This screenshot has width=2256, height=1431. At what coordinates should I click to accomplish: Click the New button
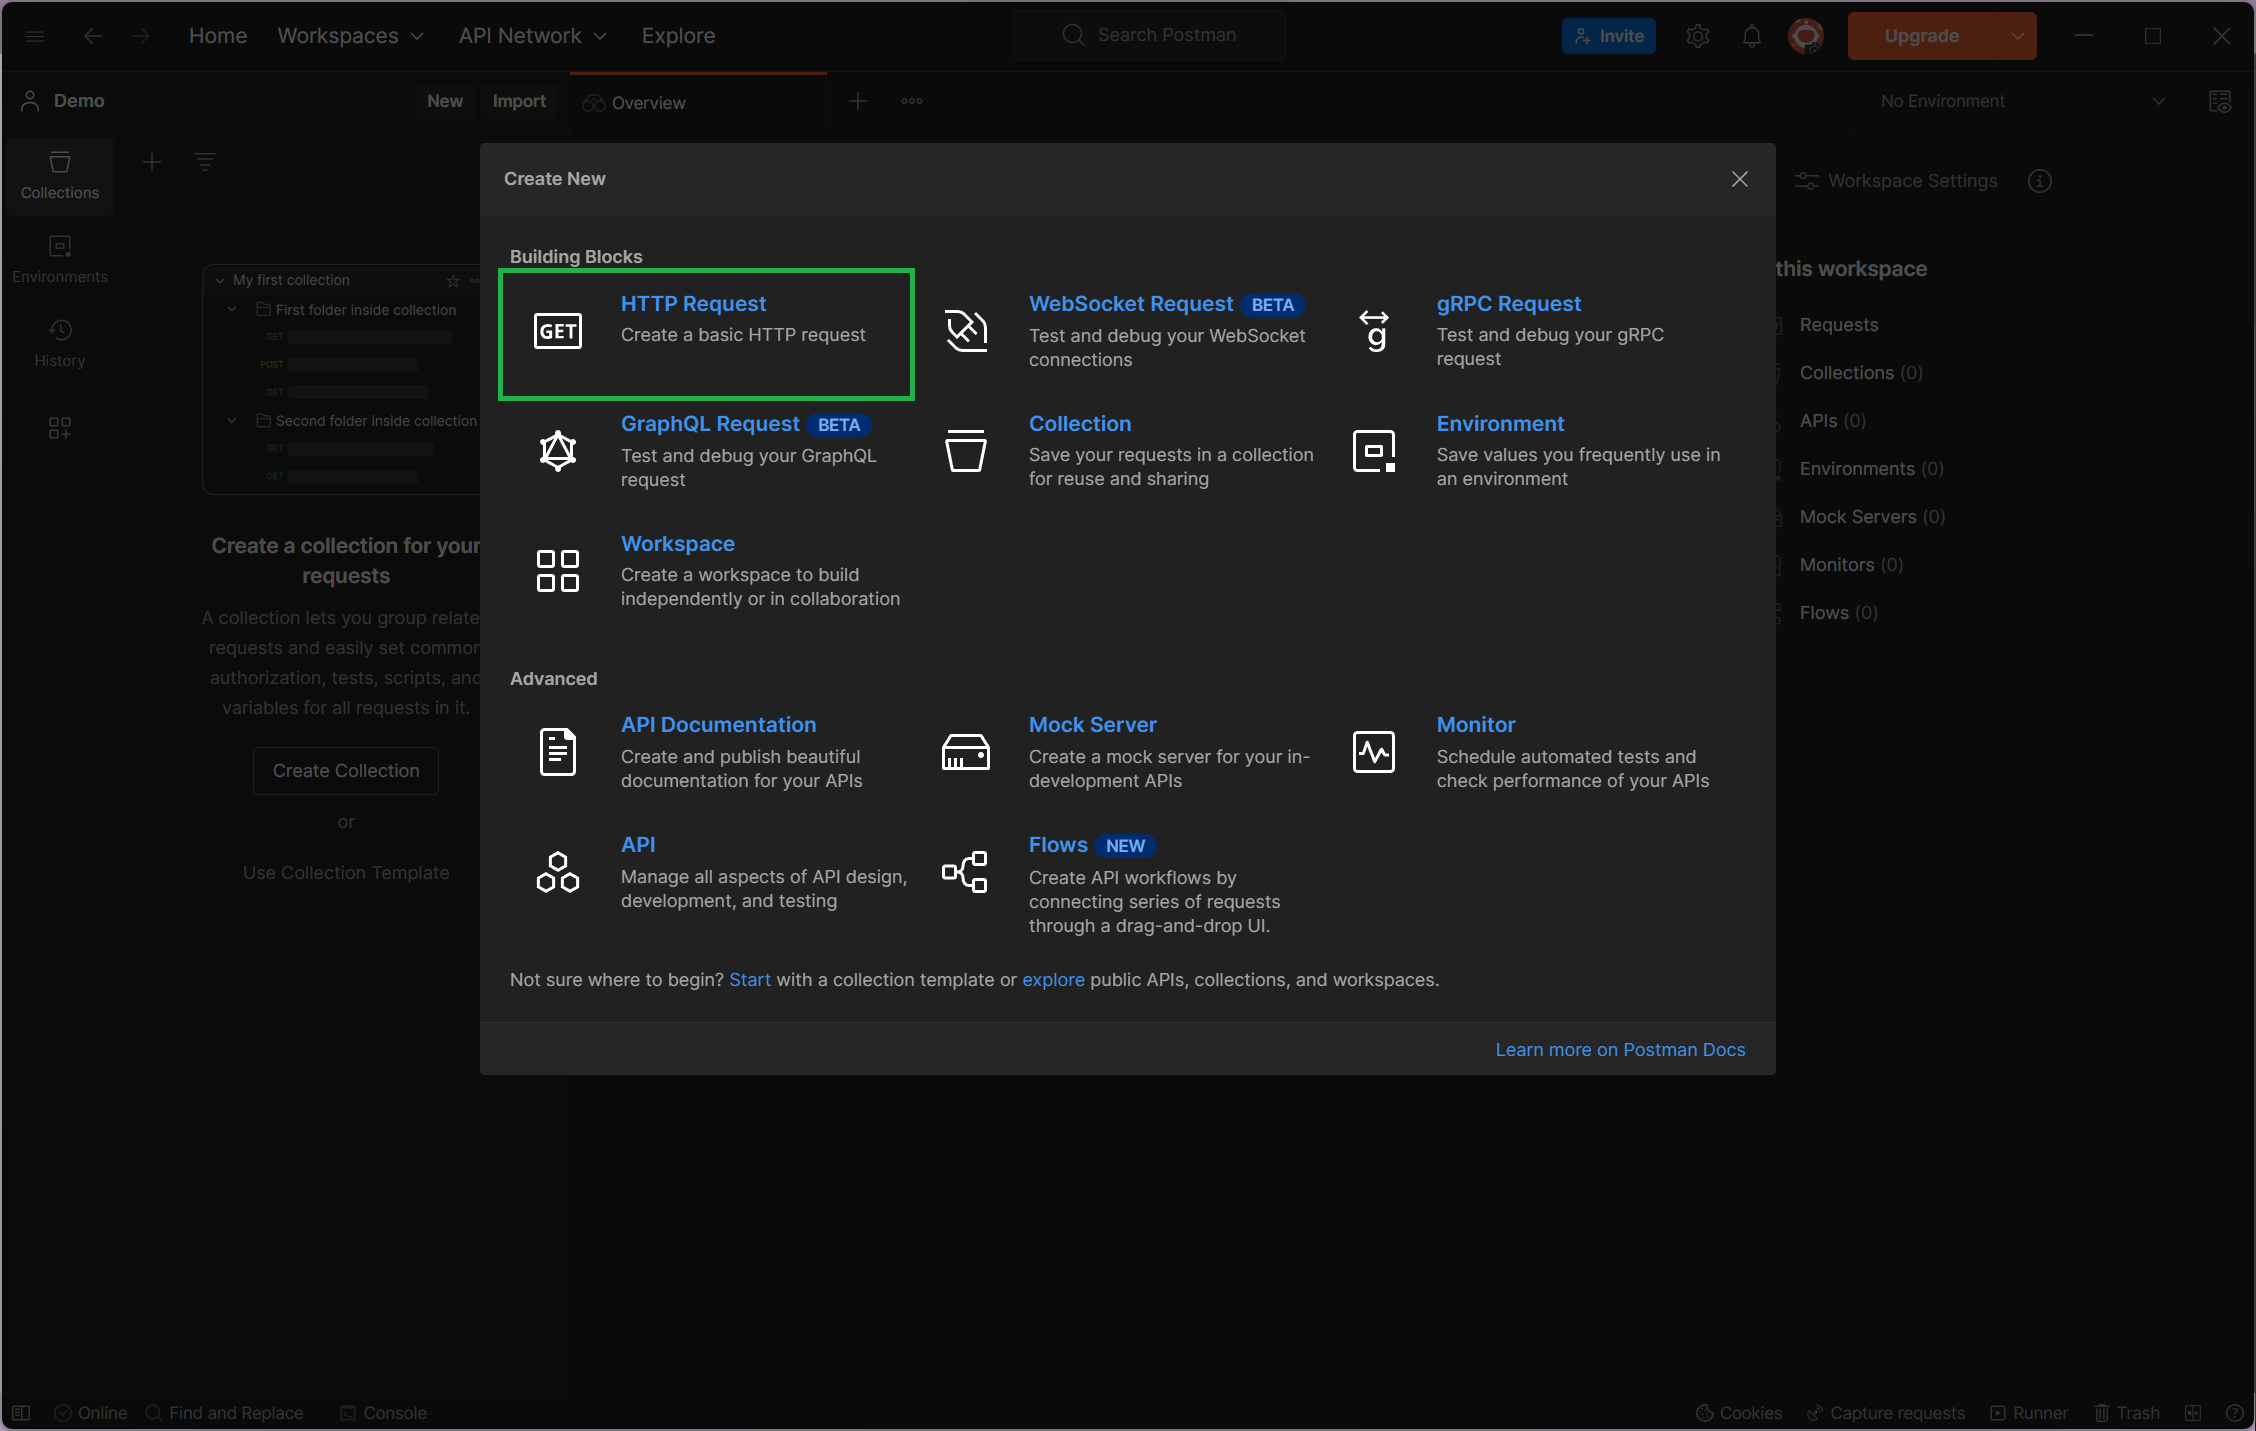click(445, 101)
